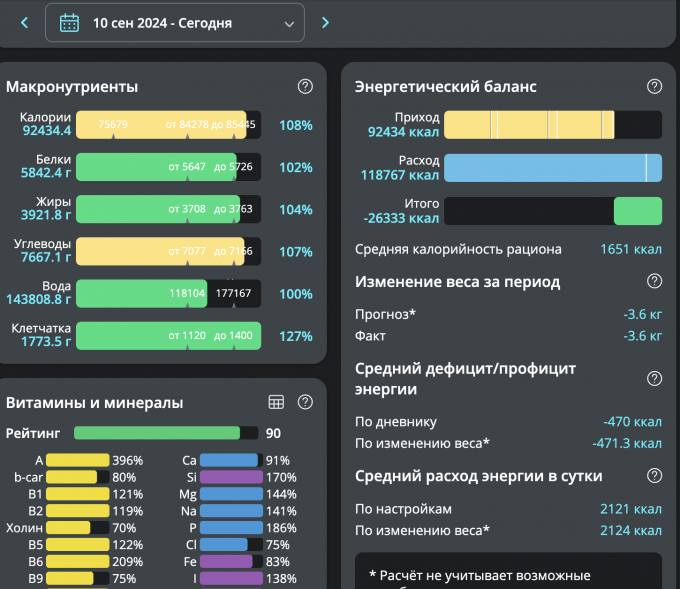Go to next period with right arrow
680x589 pixels.
(x=325, y=22)
